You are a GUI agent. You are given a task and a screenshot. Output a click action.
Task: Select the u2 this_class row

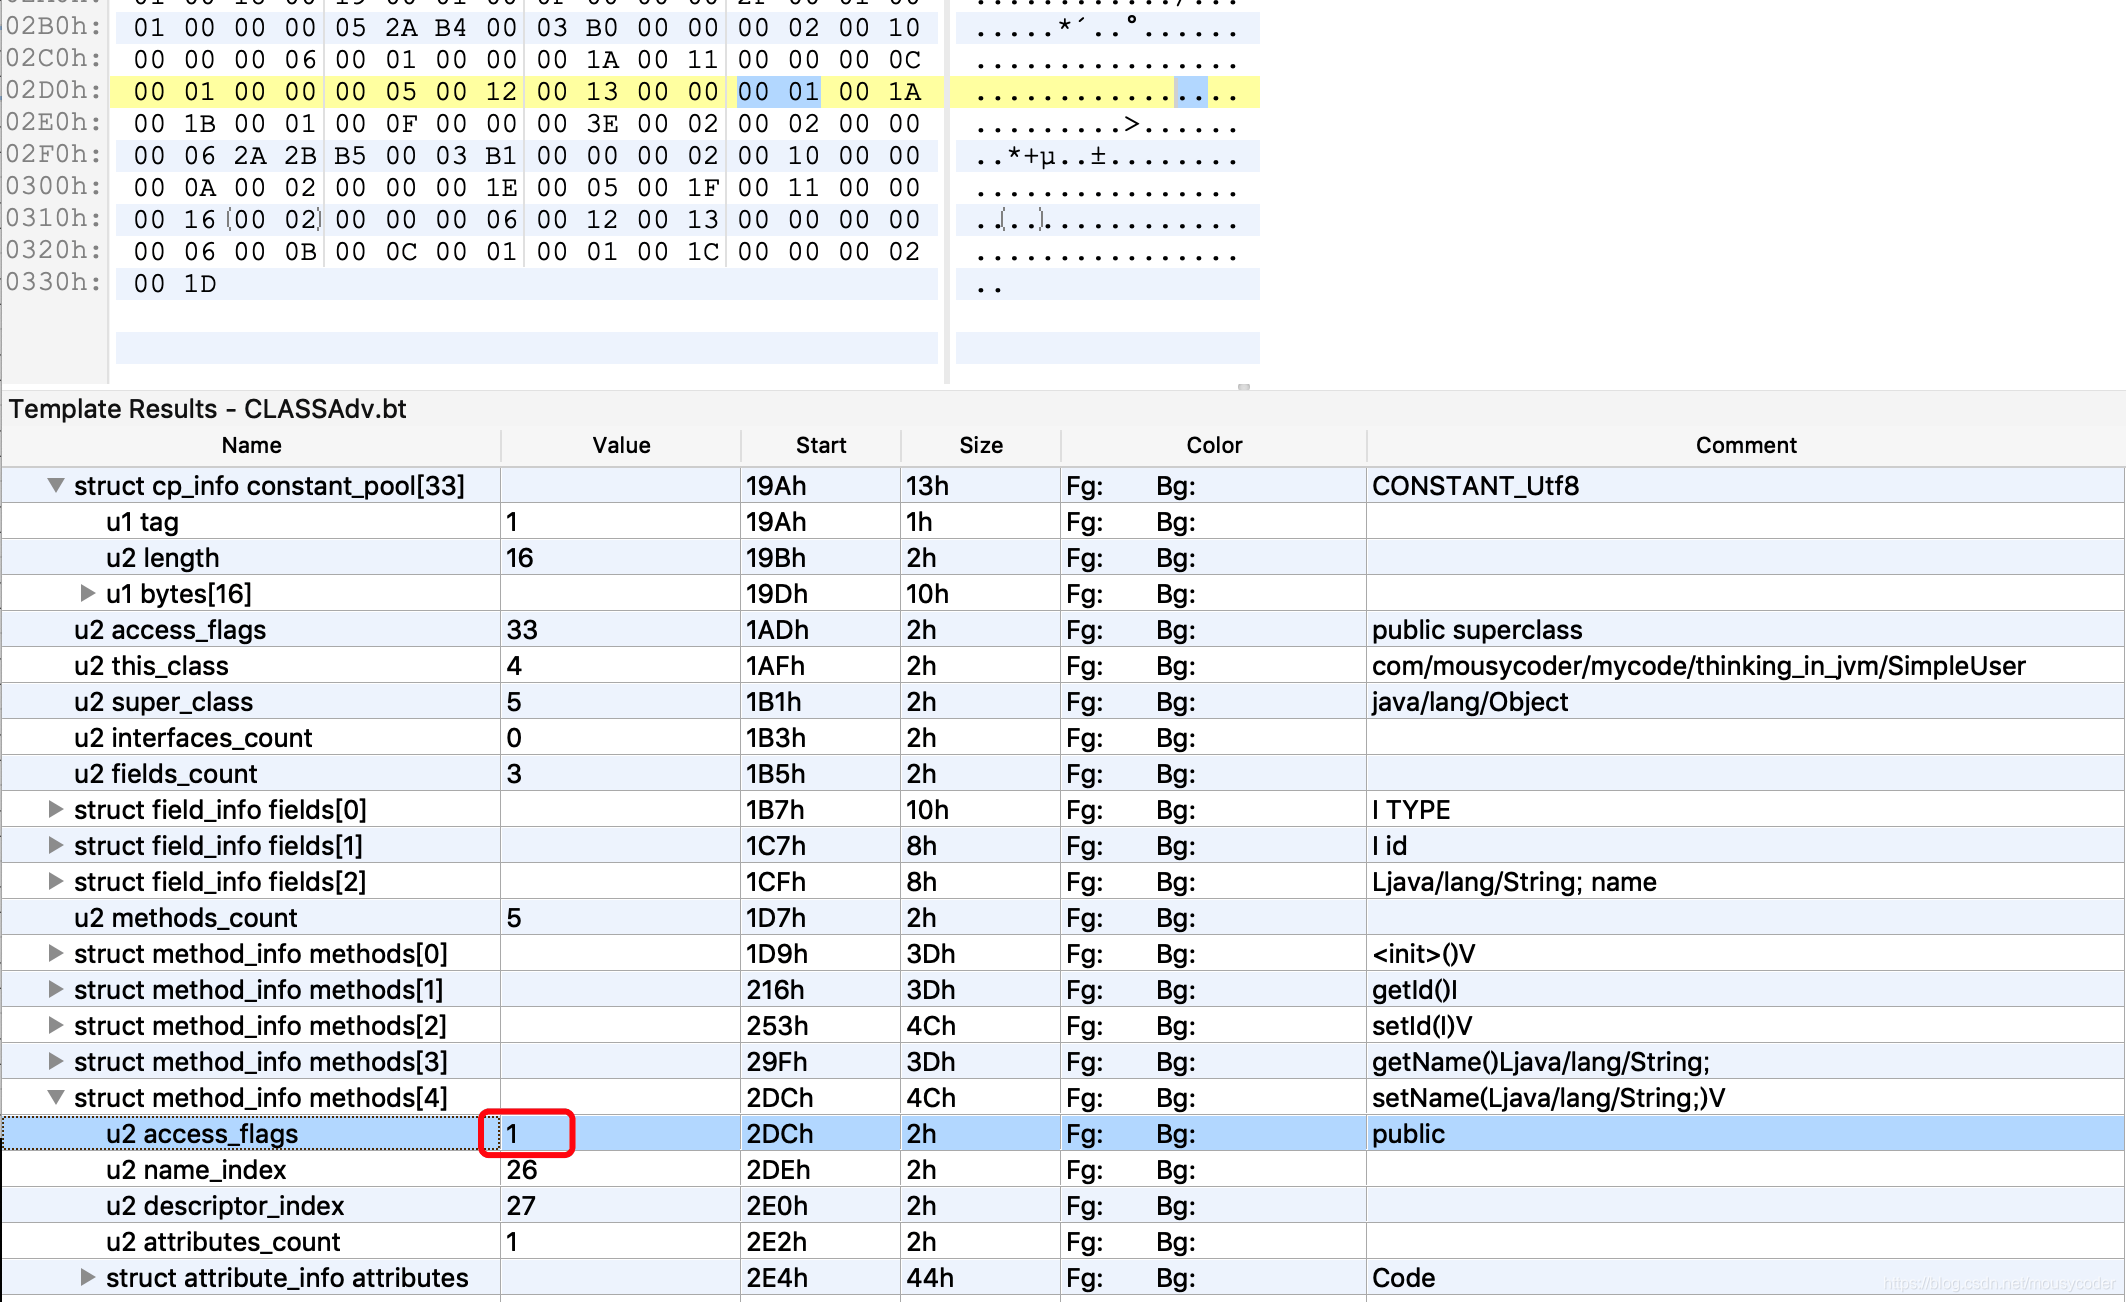(151, 666)
